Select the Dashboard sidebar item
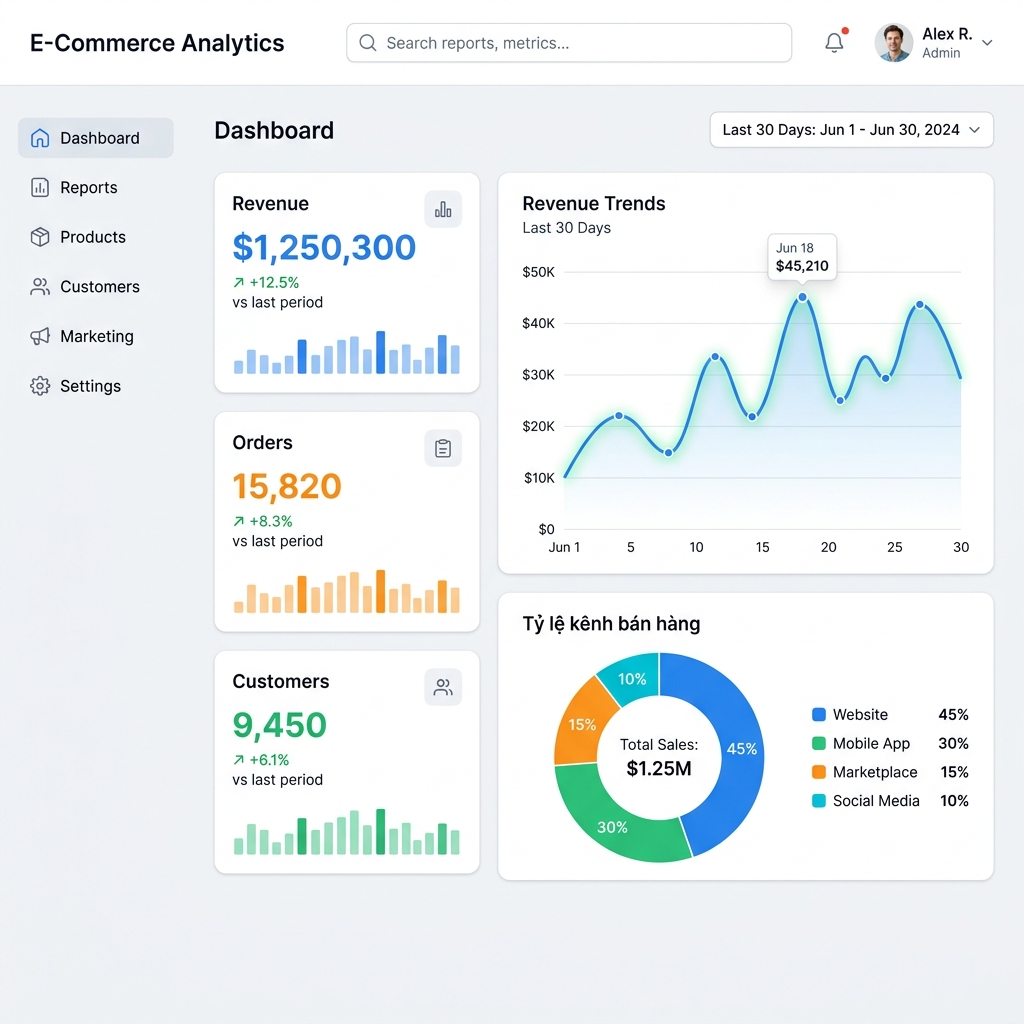This screenshot has height=1024, width=1024. pyautogui.click(x=96, y=138)
